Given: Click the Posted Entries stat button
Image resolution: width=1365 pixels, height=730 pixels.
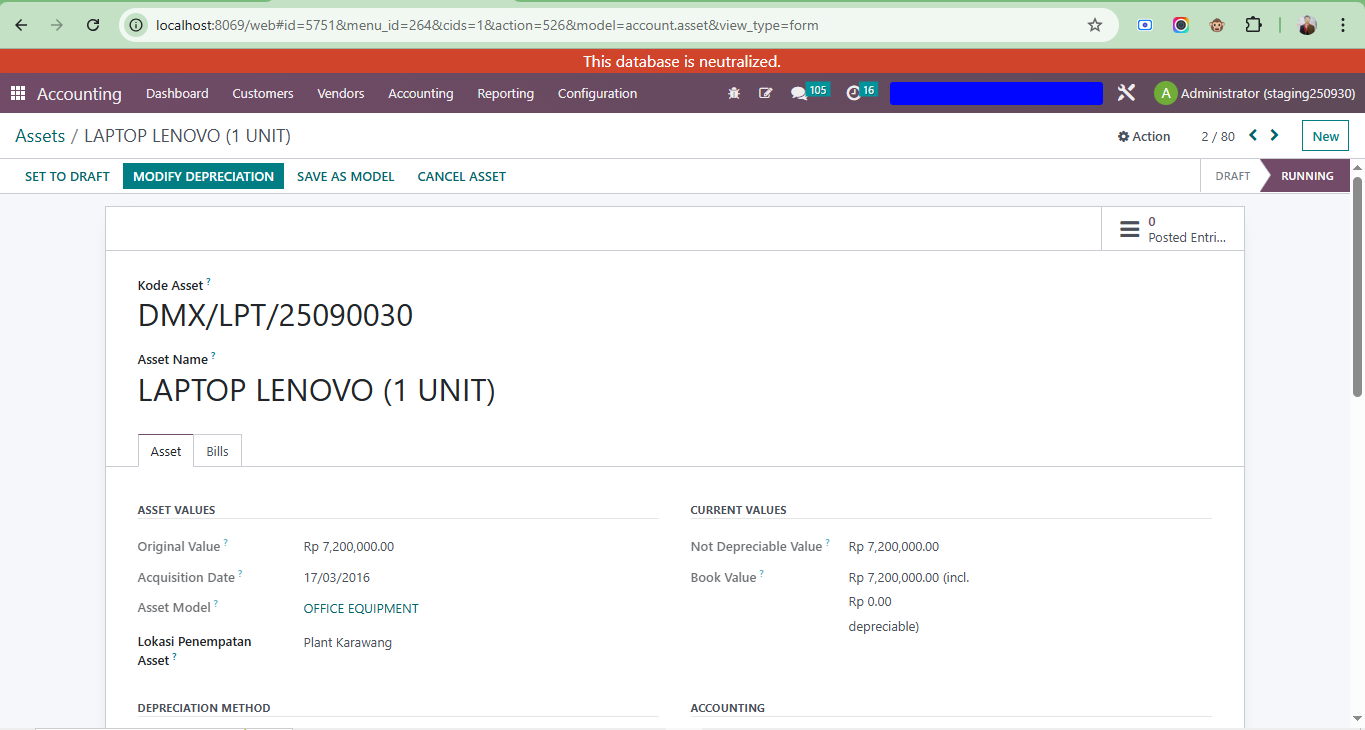Looking at the screenshot, I should tap(1173, 229).
